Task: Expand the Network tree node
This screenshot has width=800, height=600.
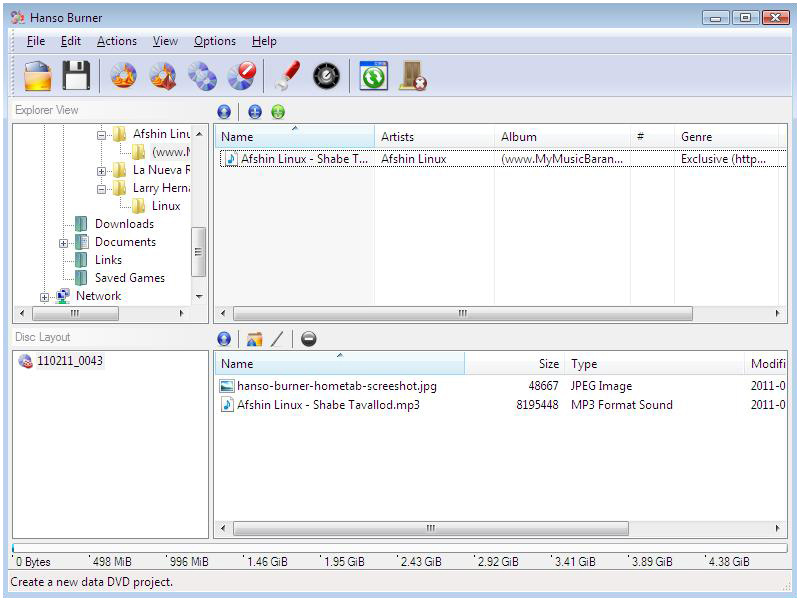Action: point(44,297)
